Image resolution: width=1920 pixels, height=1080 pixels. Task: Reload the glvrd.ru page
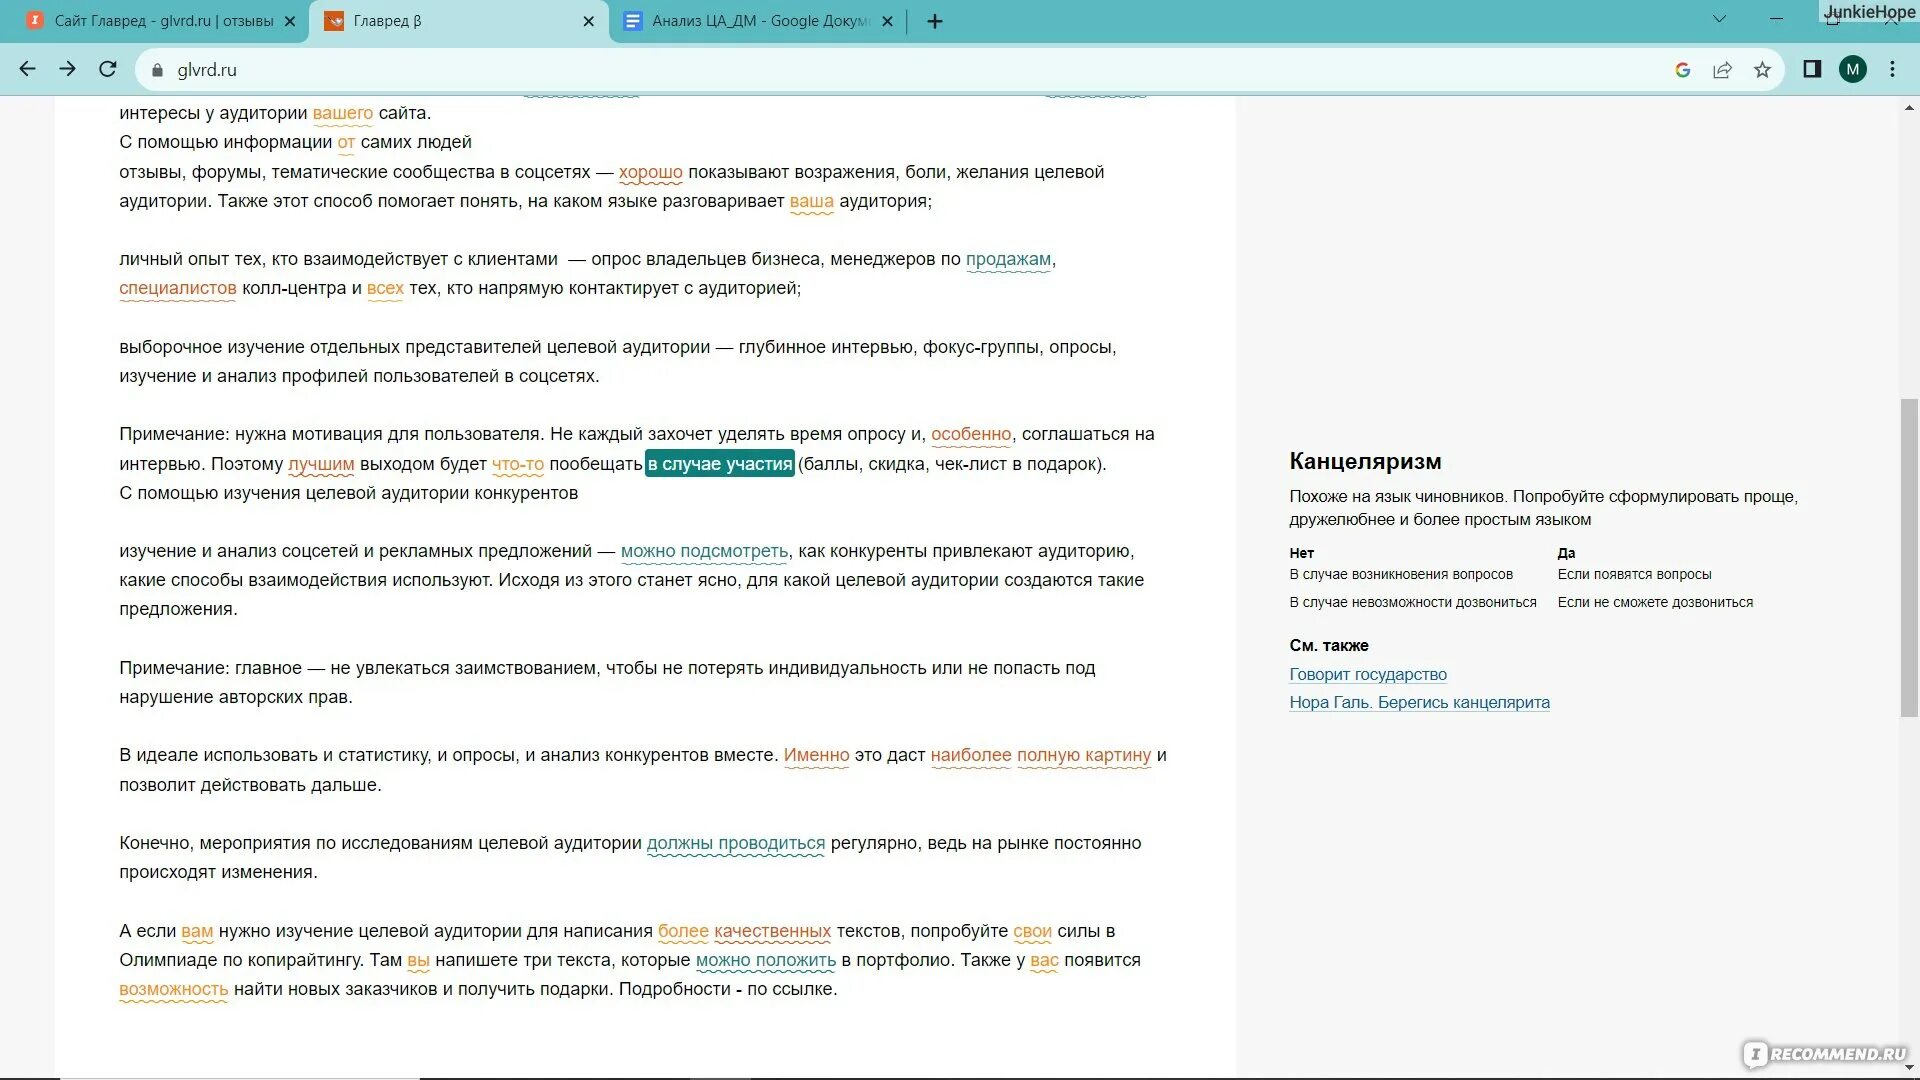pos(108,69)
